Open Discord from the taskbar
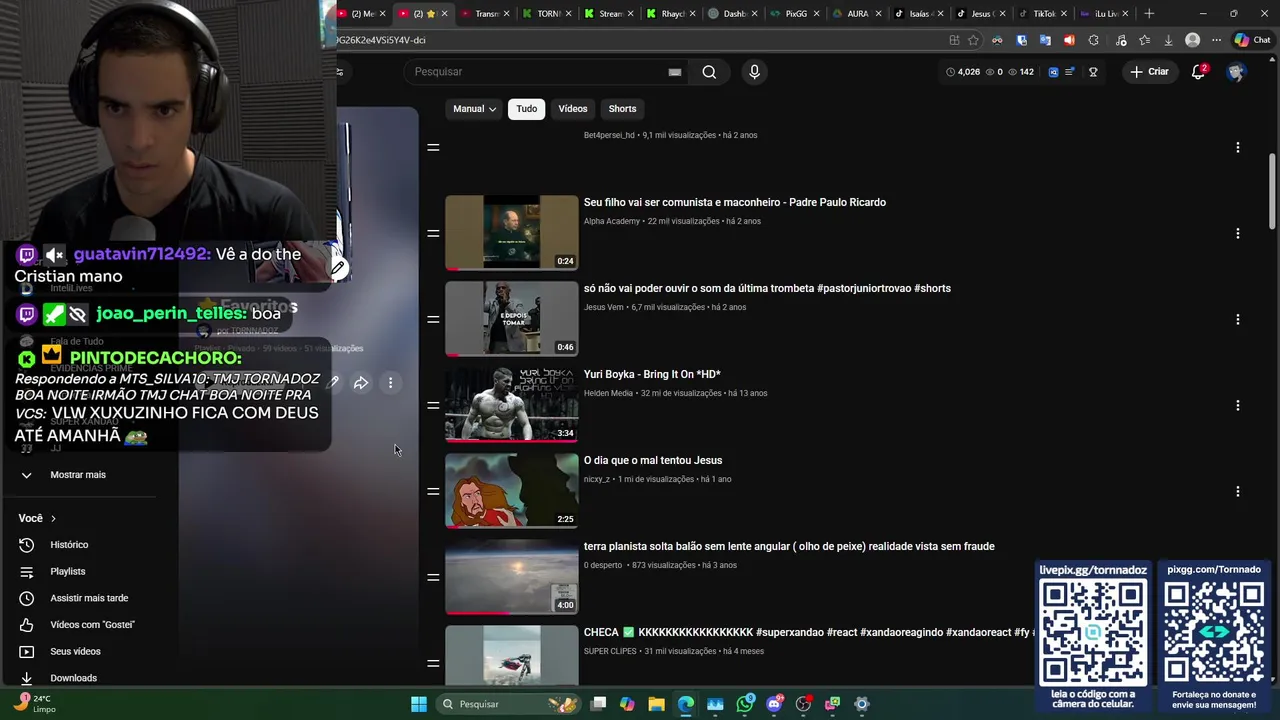Image resolution: width=1280 pixels, height=720 pixels. [x=774, y=704]
